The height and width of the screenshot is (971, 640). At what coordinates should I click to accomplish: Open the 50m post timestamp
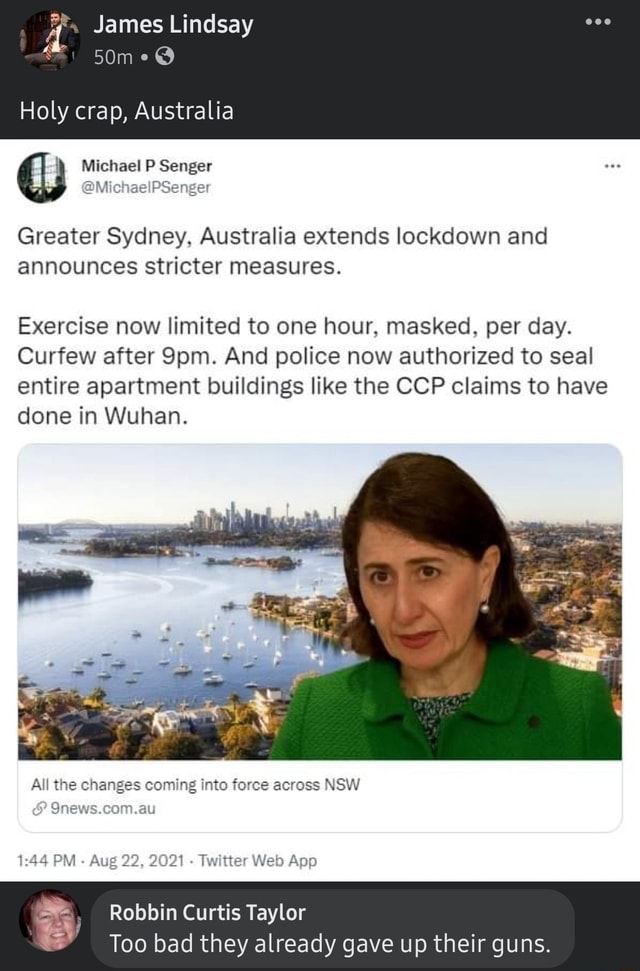(113, 58)
